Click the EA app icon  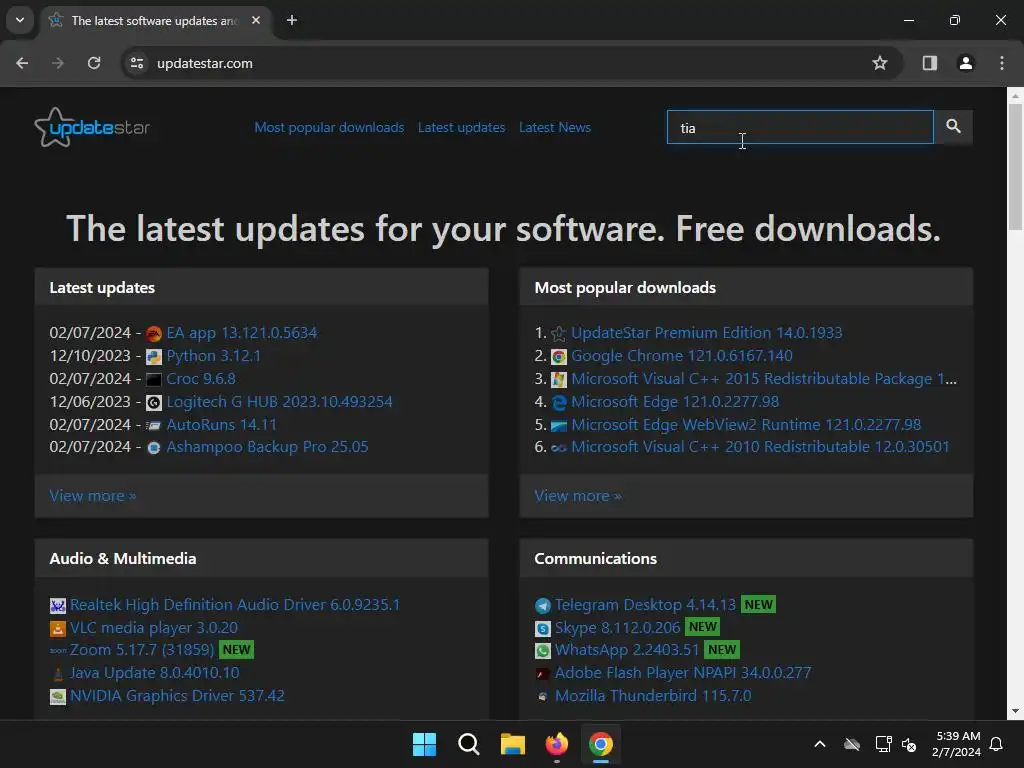(153, 334)
